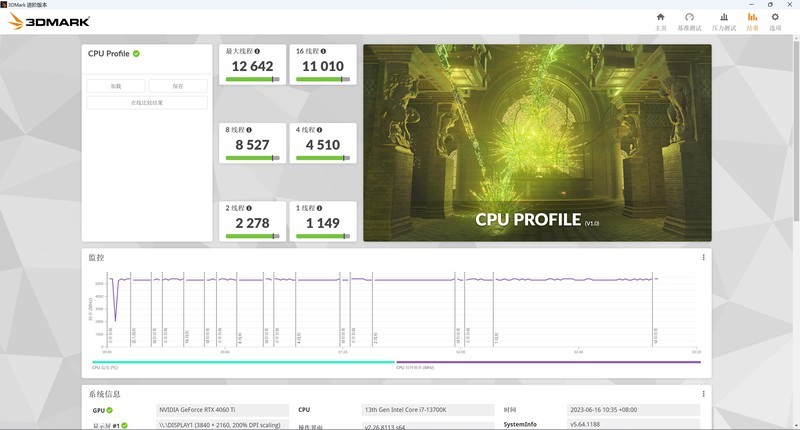
Task: Click green check icon next to GPU label
Action: (110, 410)
